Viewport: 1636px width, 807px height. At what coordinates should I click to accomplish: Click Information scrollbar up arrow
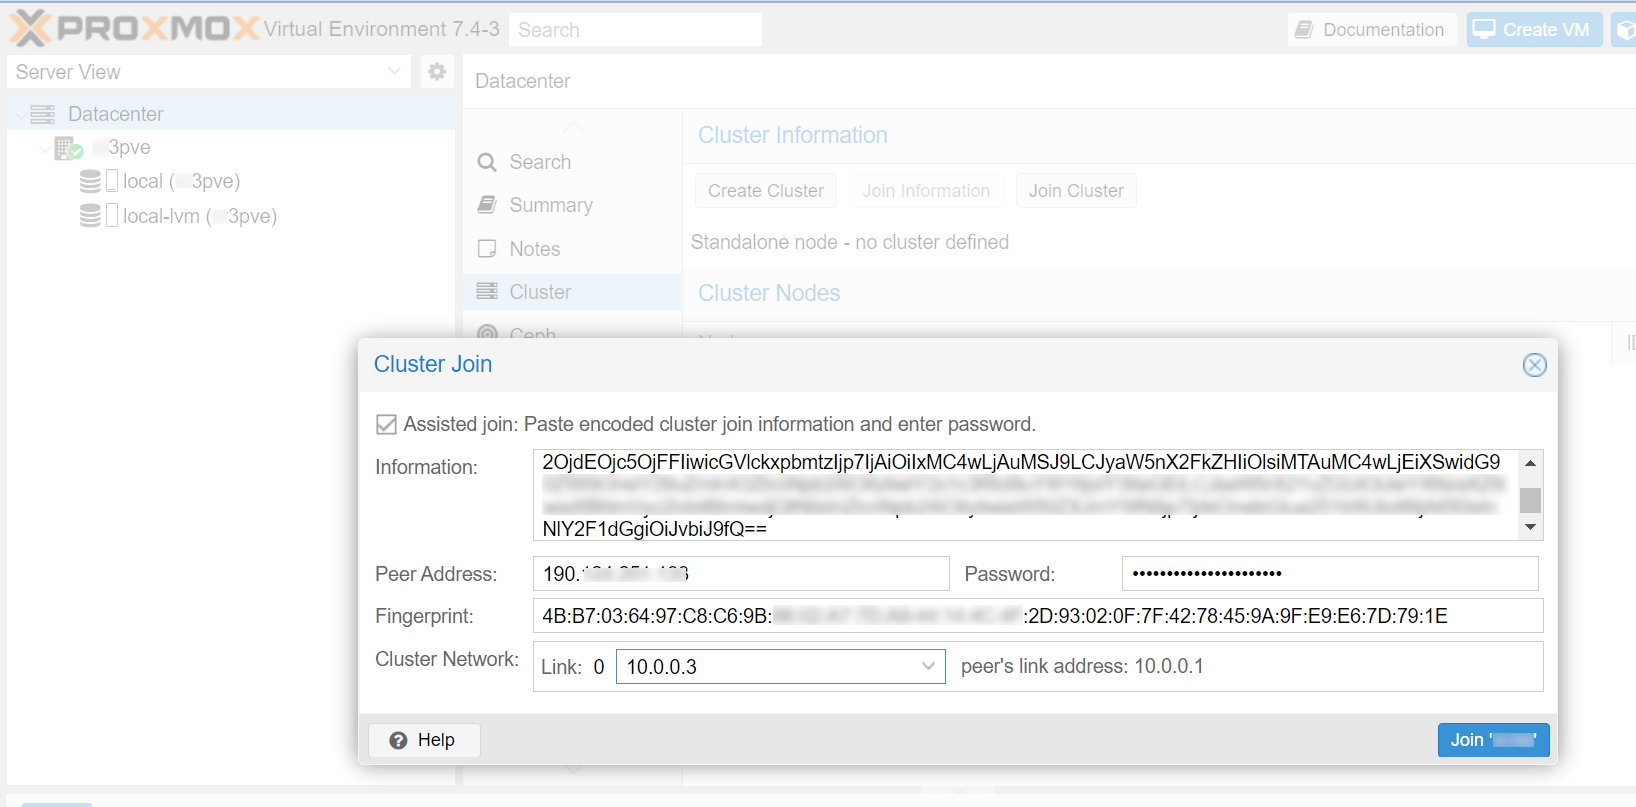[x=1530, y=463]
